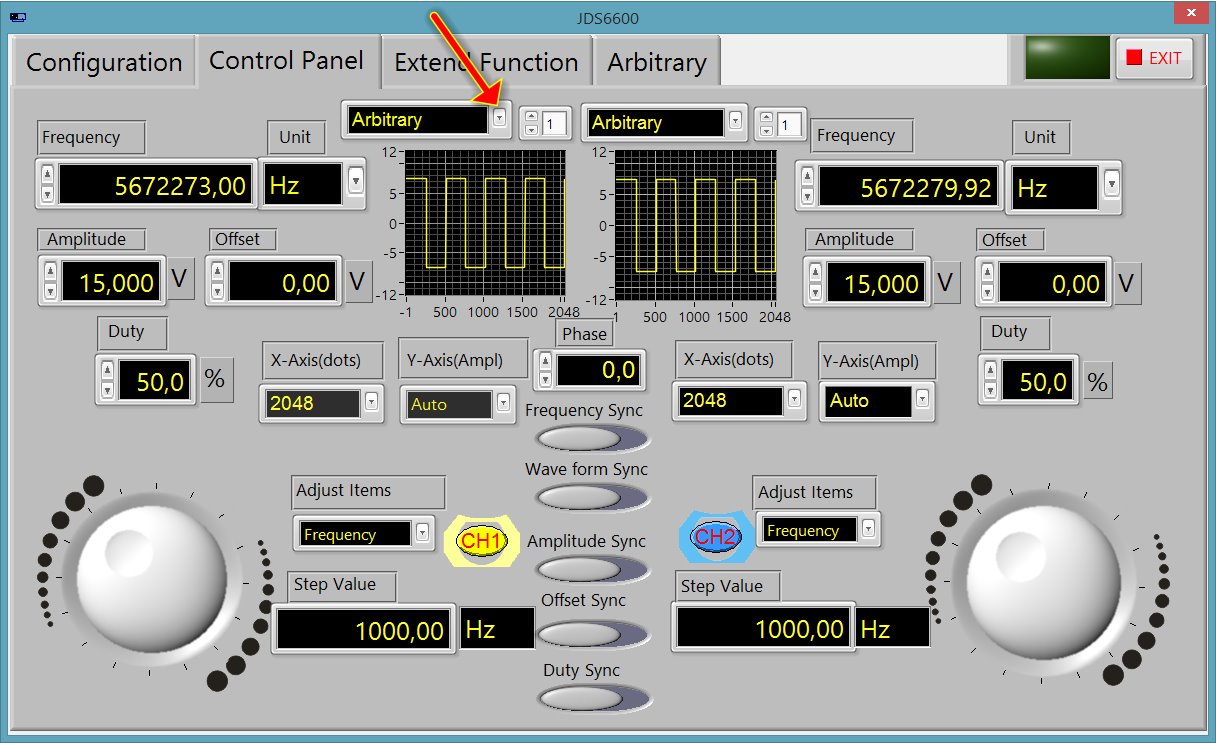The height and width of the screenshot is (743, 1216).
Task: Click CH2 Offset stepper arrows
Action: pyautogui.click(x=987, y=284)
